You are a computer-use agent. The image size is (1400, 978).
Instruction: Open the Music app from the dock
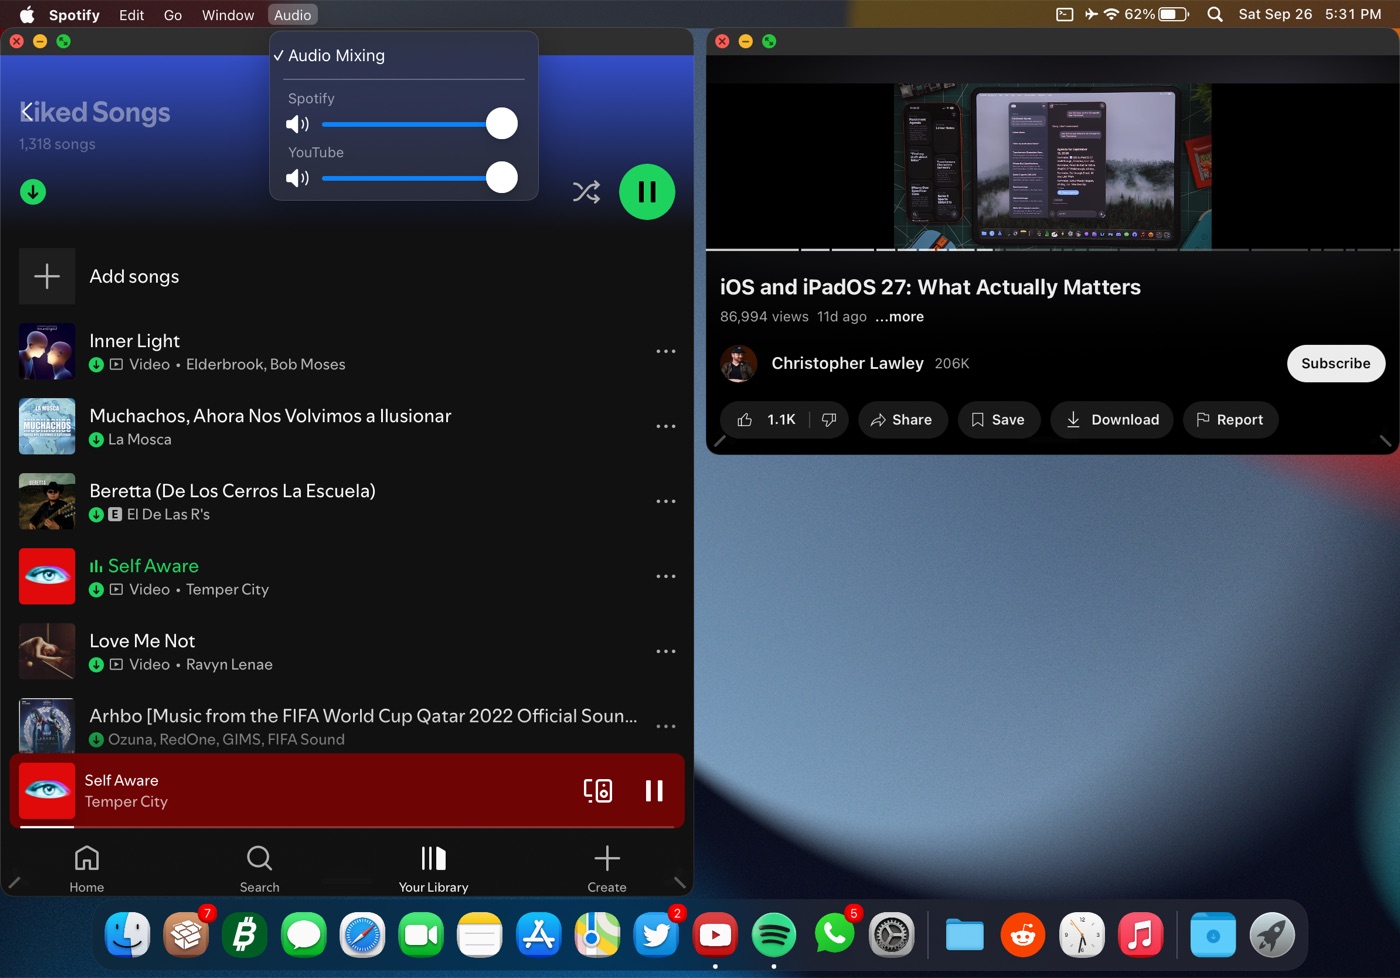1141,935
